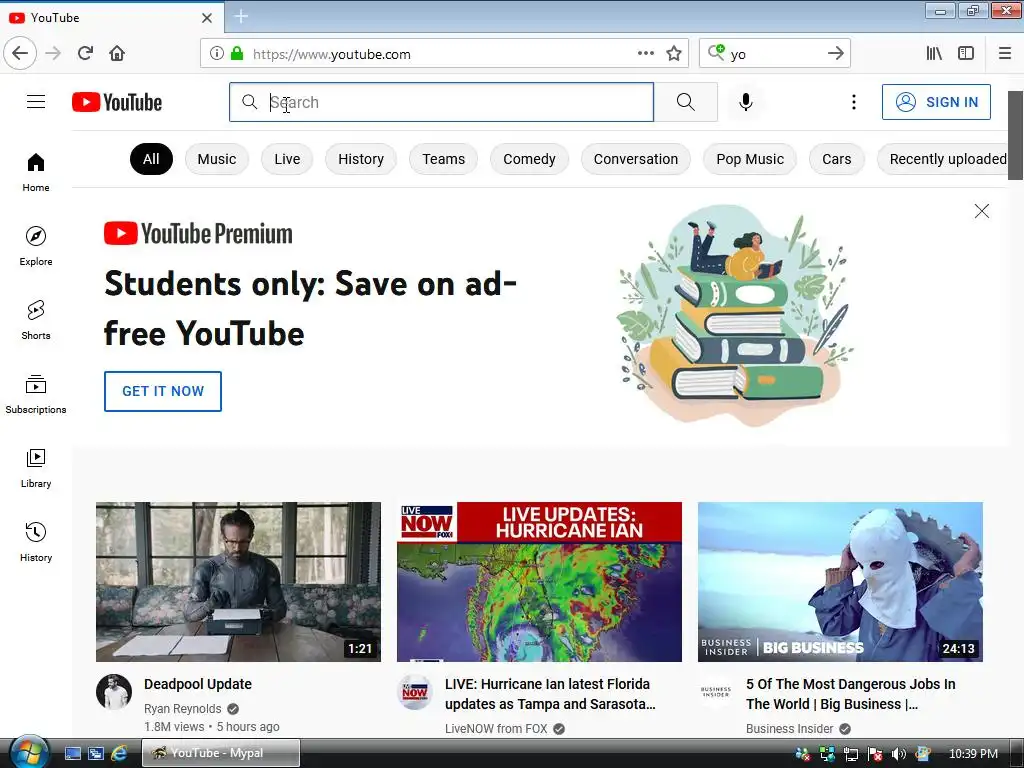
Task: Show site information icon in address bar
Action: (216, 54)
